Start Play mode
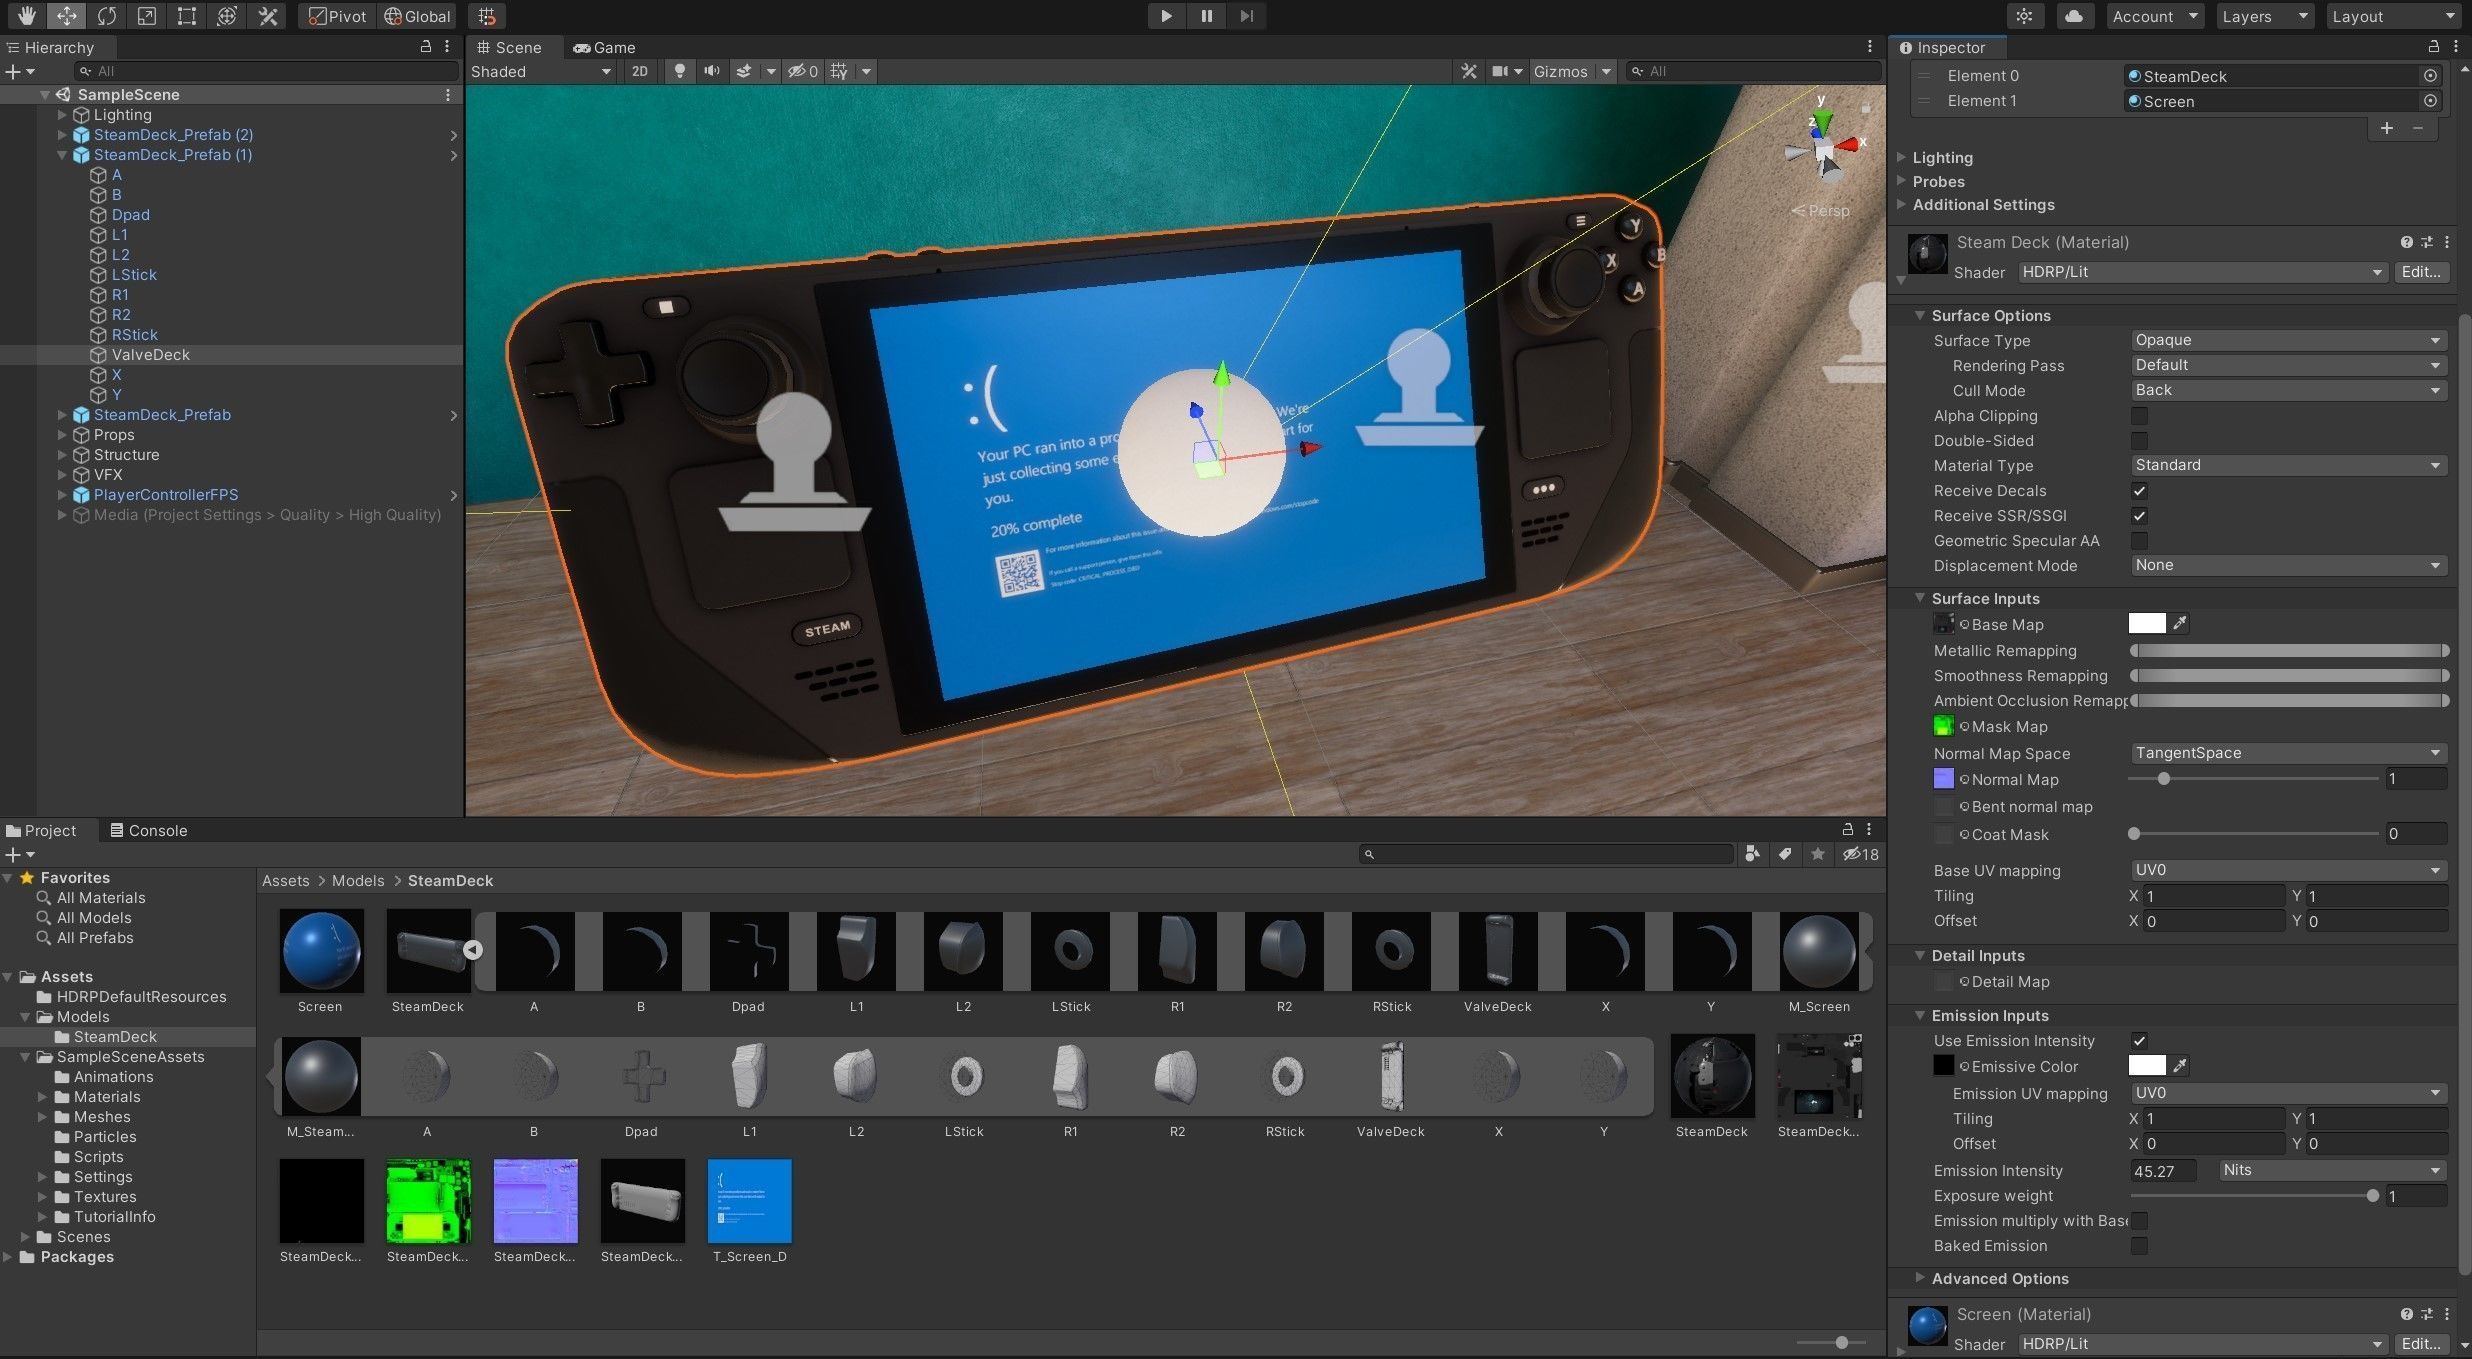Screen dimensions: 2472x1359 pos(1165,16)
